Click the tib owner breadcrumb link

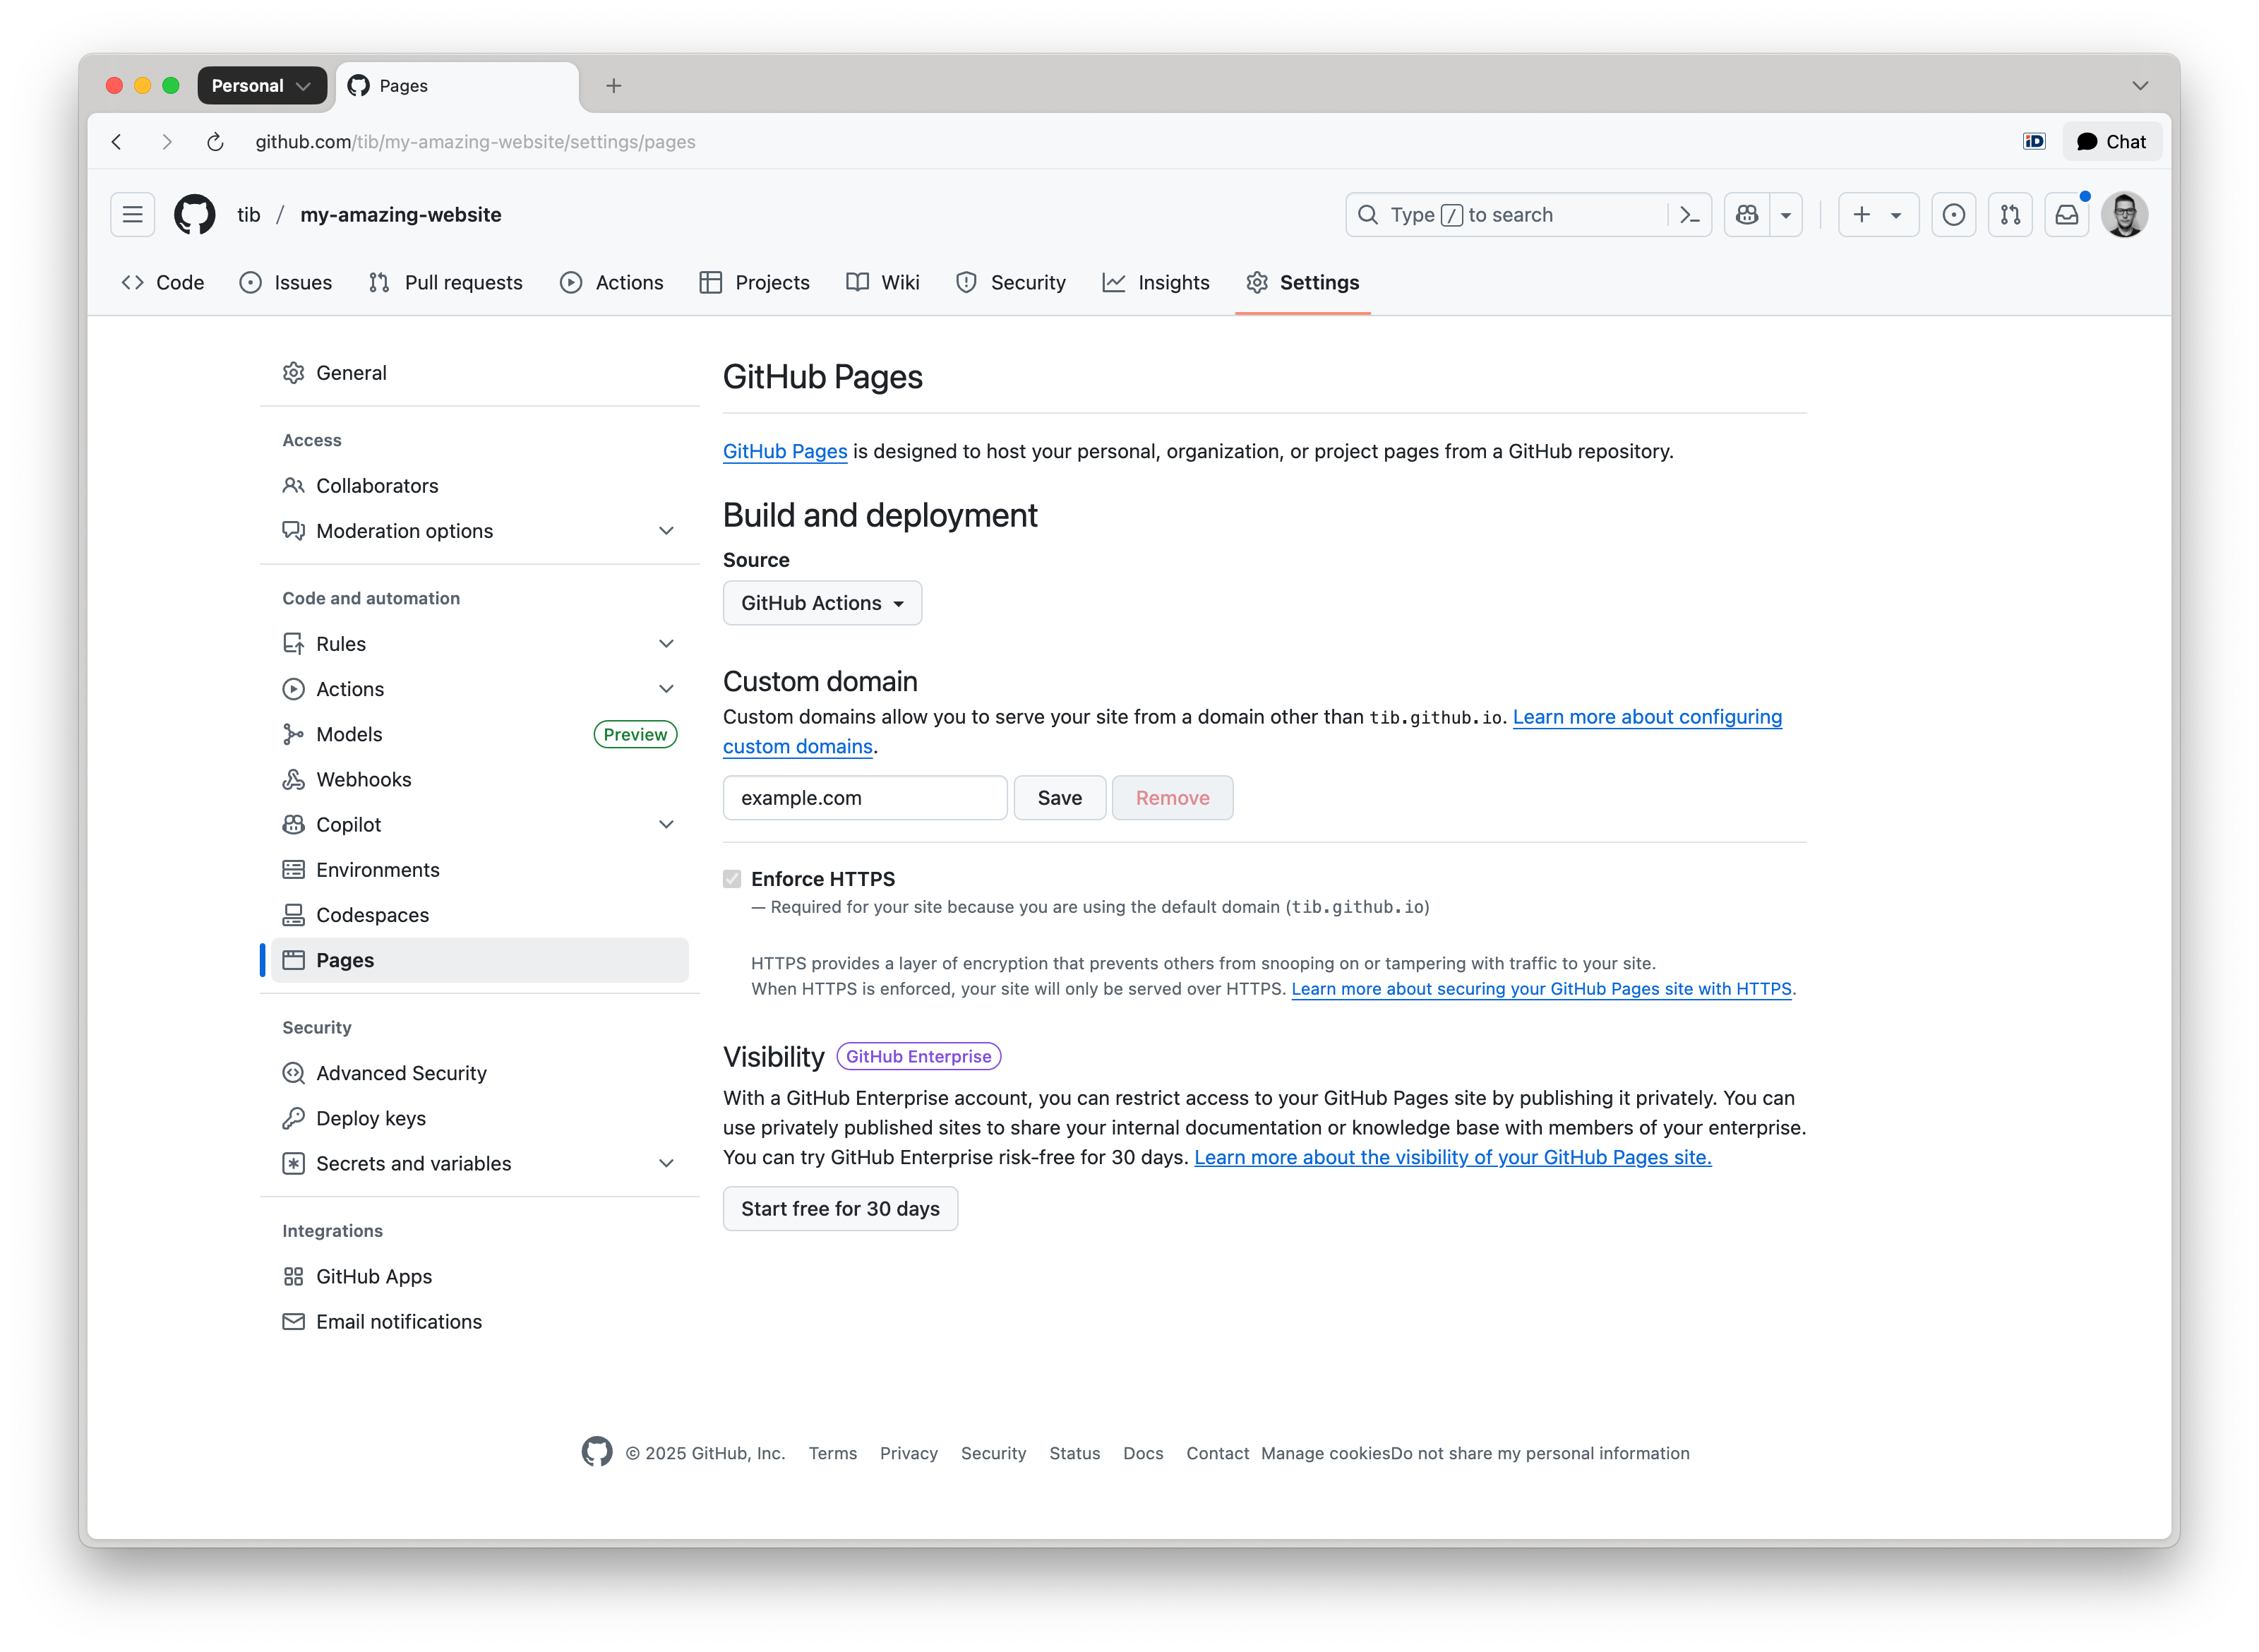pyautogui.click(x=249, y=215)
